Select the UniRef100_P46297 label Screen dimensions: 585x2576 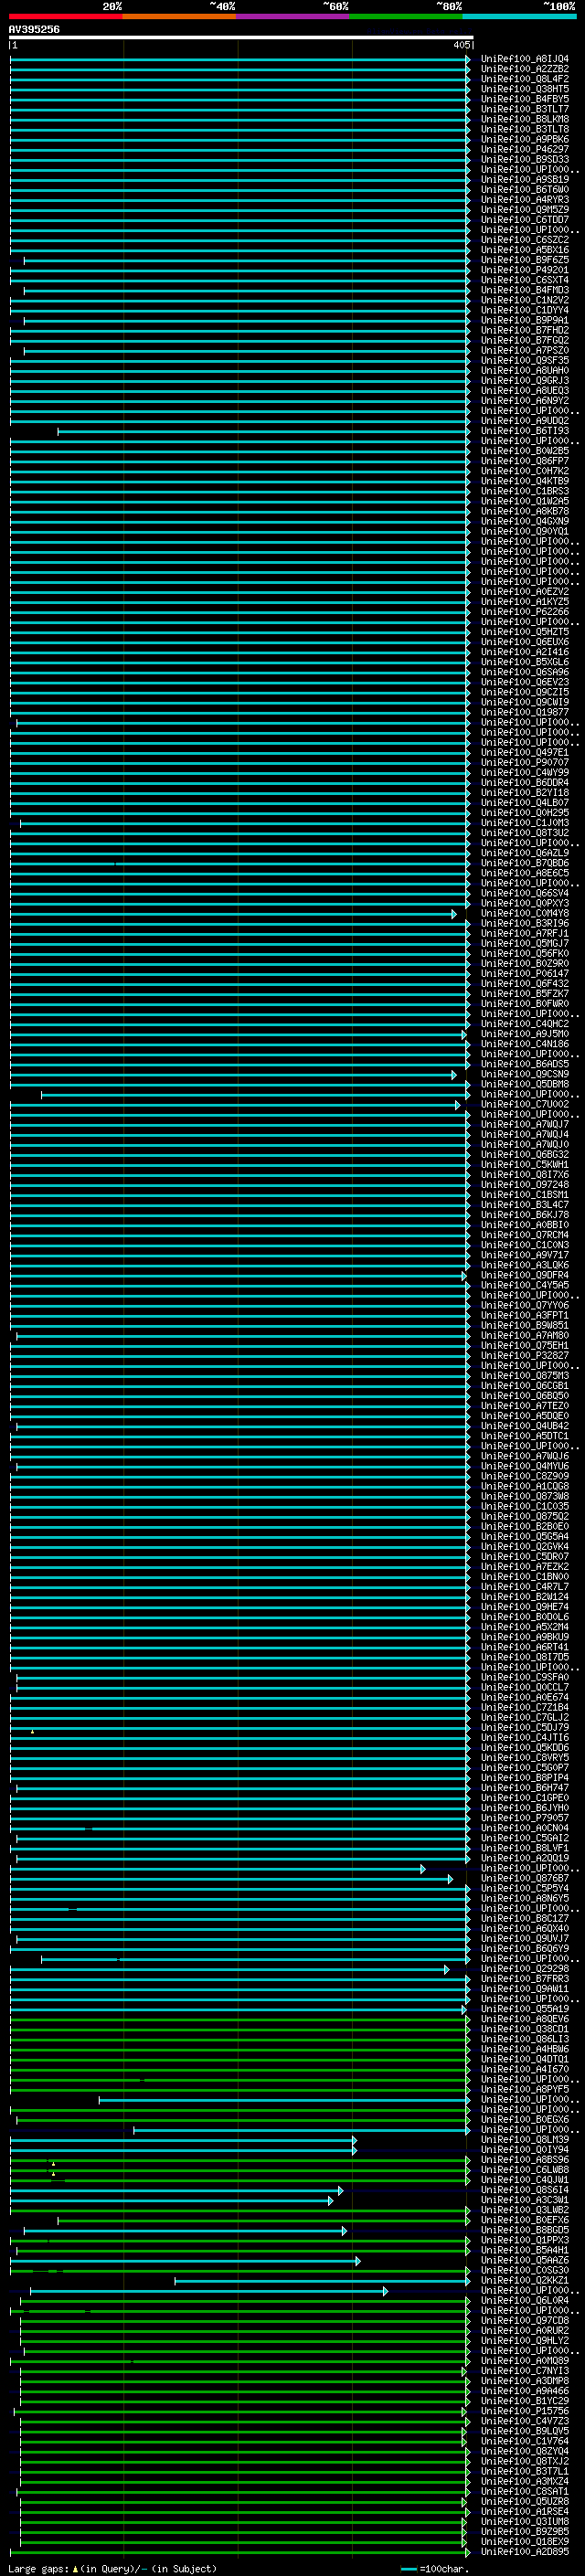(x=525, y=149)
